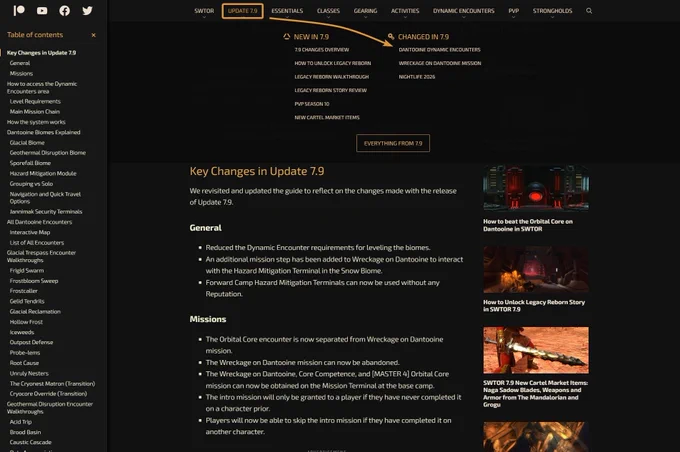Open Nightlife 2026 link
The width and height of the screenshot is (680, 452).
click(x=417, y=77)
